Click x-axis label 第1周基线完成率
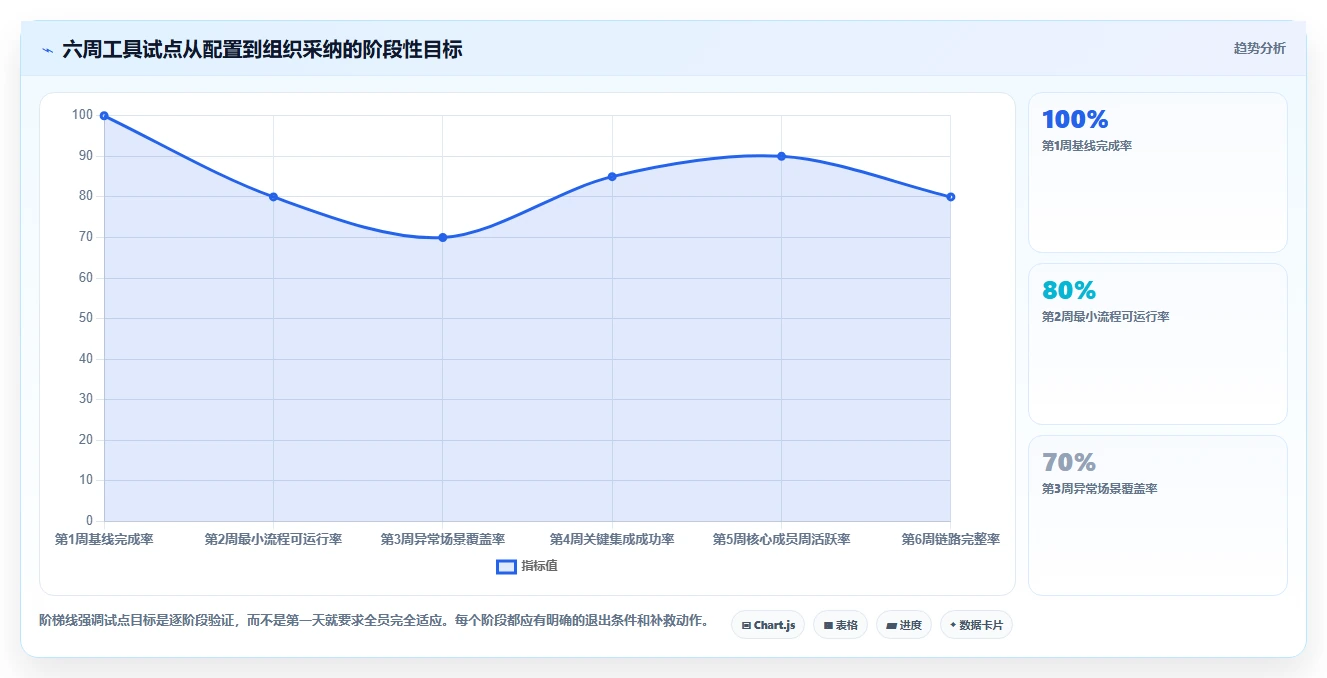The width and height of the screenshot is (1327, 678). 104,539
